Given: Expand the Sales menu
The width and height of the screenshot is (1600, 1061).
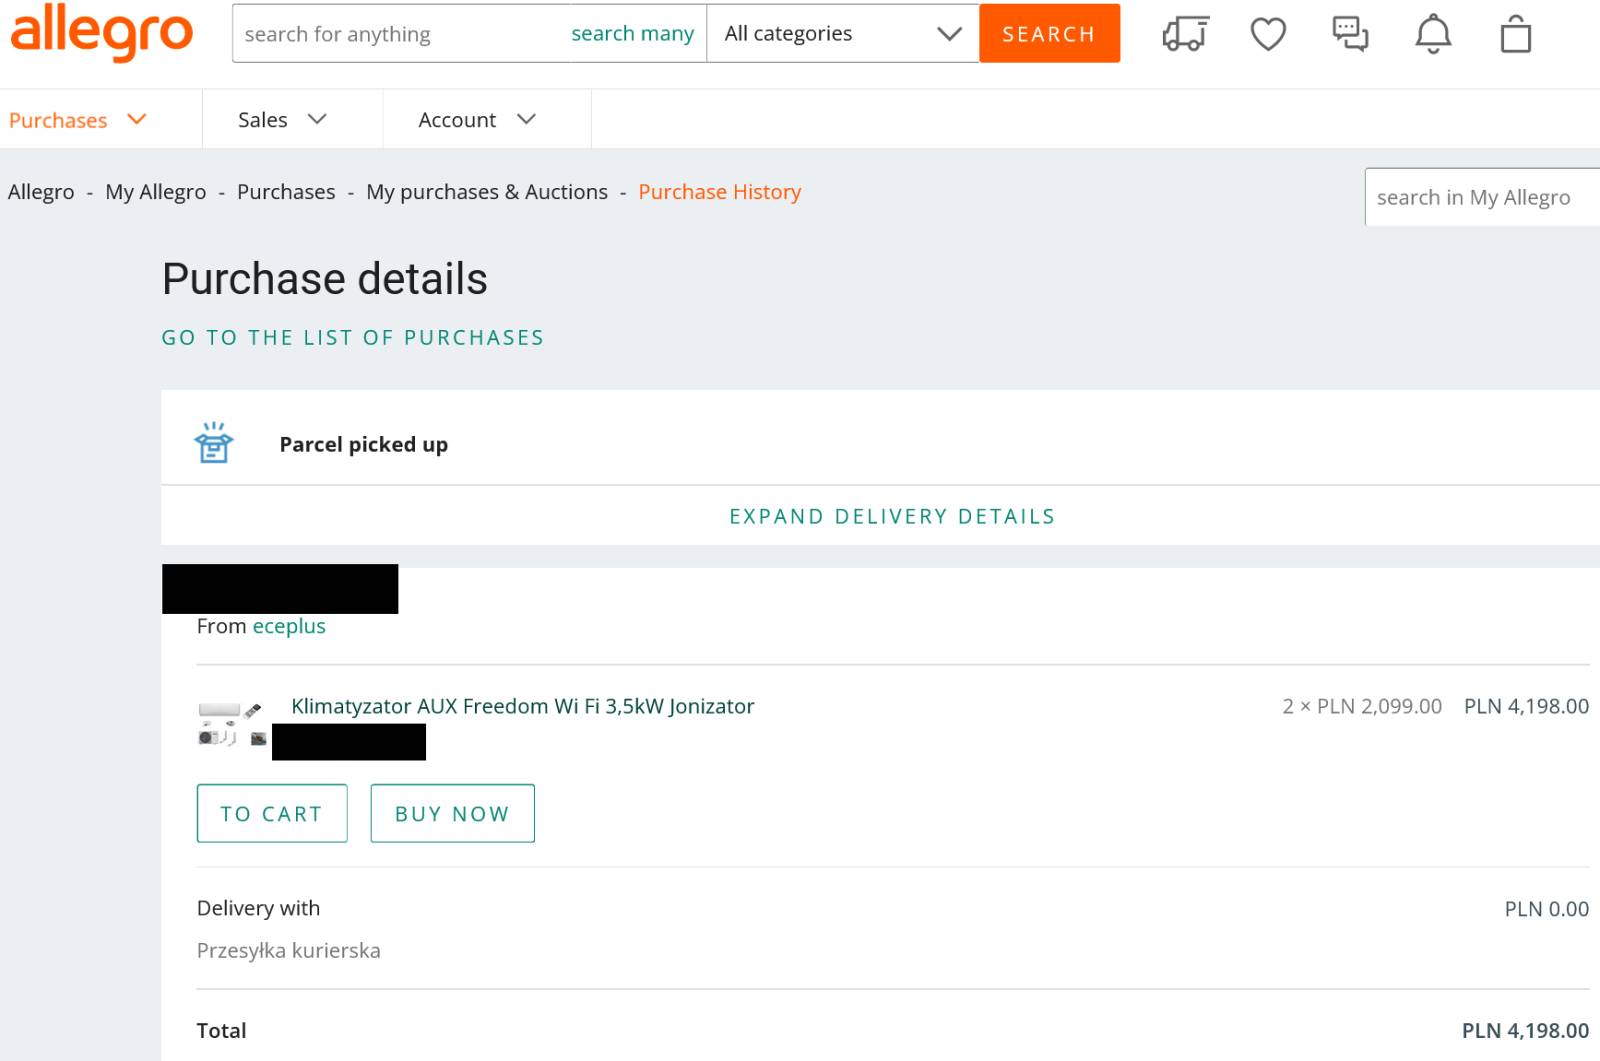Looking at the screenshot, I should pyautogui.click(x=283, y=120).
